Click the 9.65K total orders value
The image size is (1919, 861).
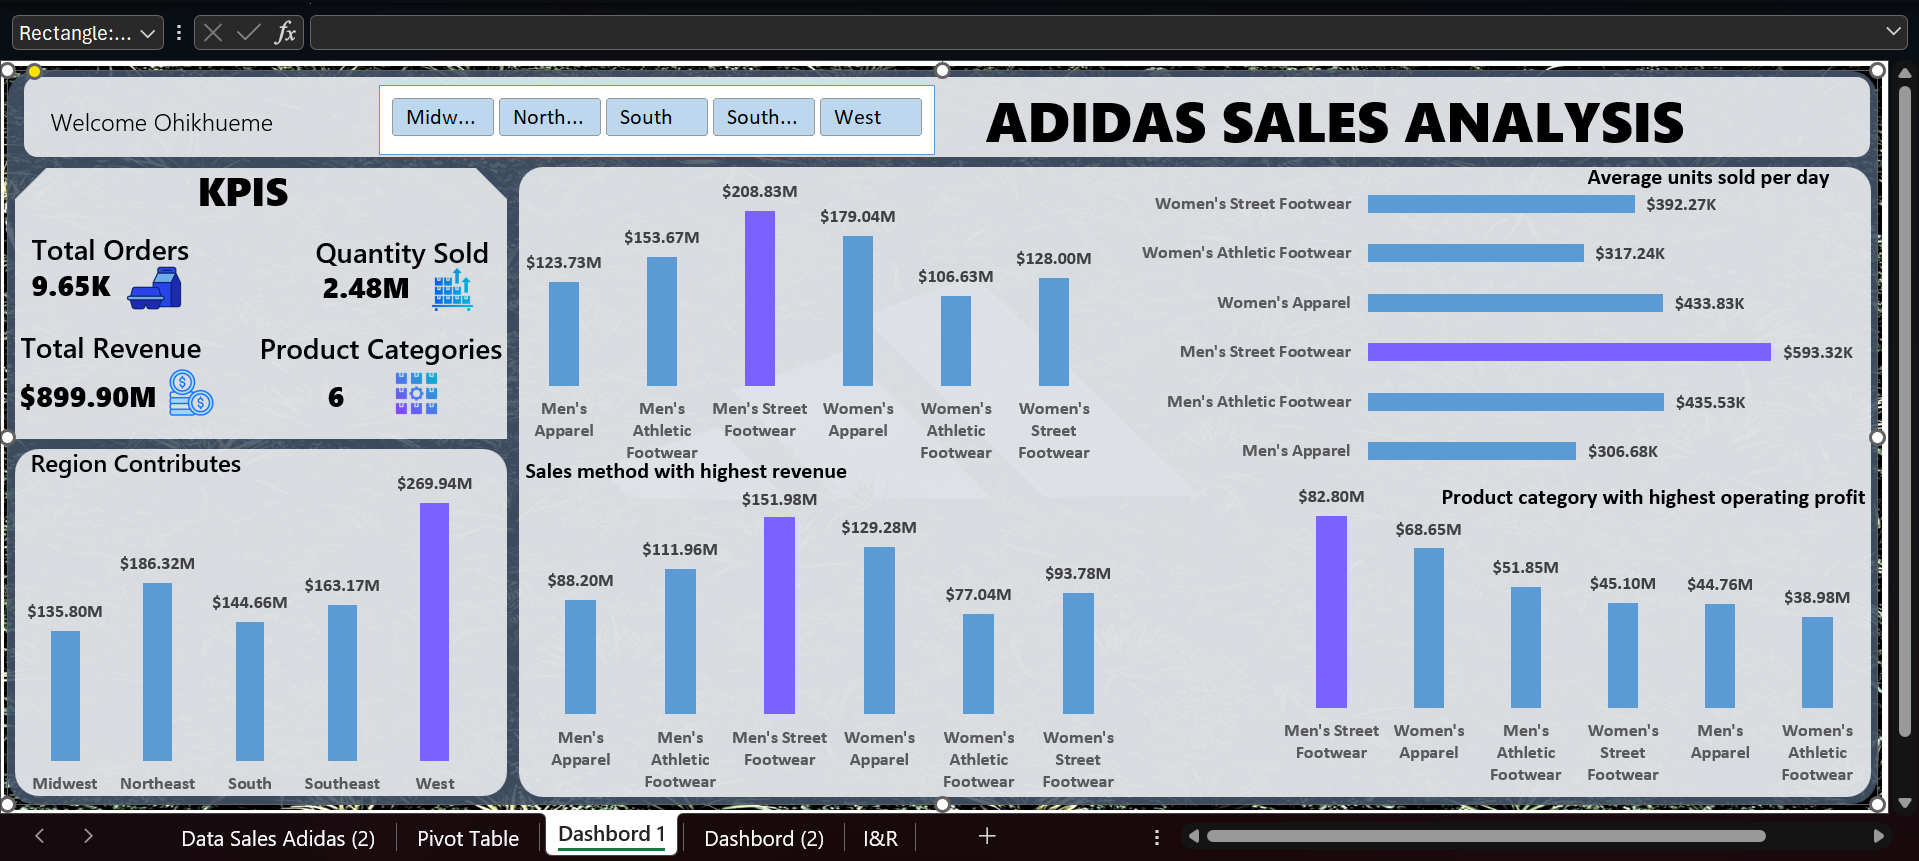click(71, 286)
